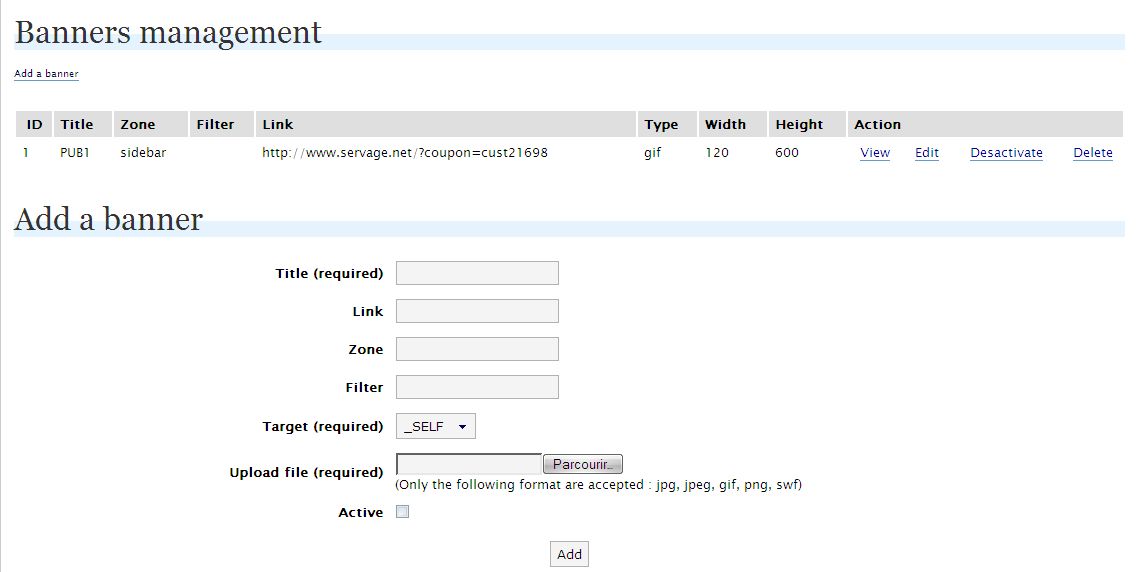1136x572 pixels.
Task: Open file browser with Parcourir button
Action: coord(582,464)
